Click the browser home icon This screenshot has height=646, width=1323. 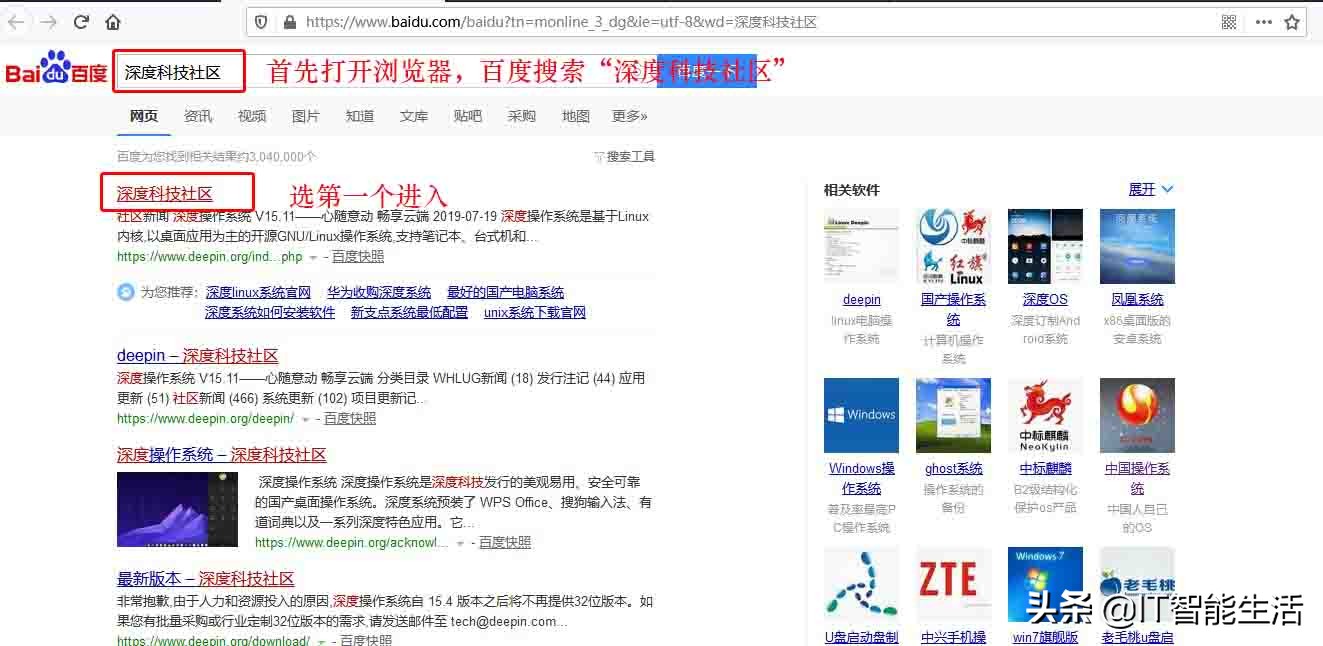click(113, 20)
